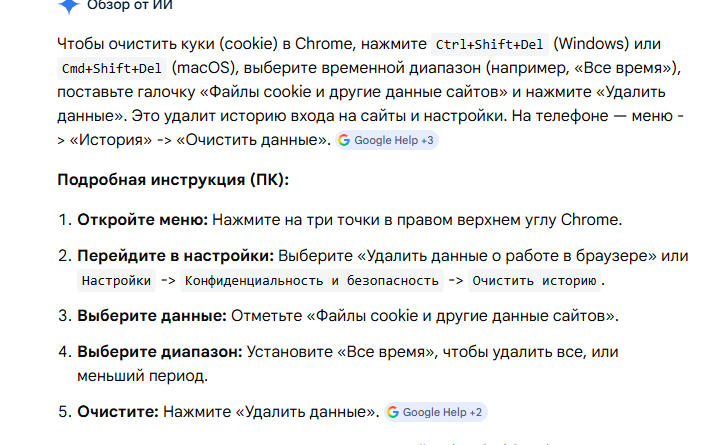Click the bold Выберите данные step label
This screenshot has width=717, height=445.
coord(152,316)
